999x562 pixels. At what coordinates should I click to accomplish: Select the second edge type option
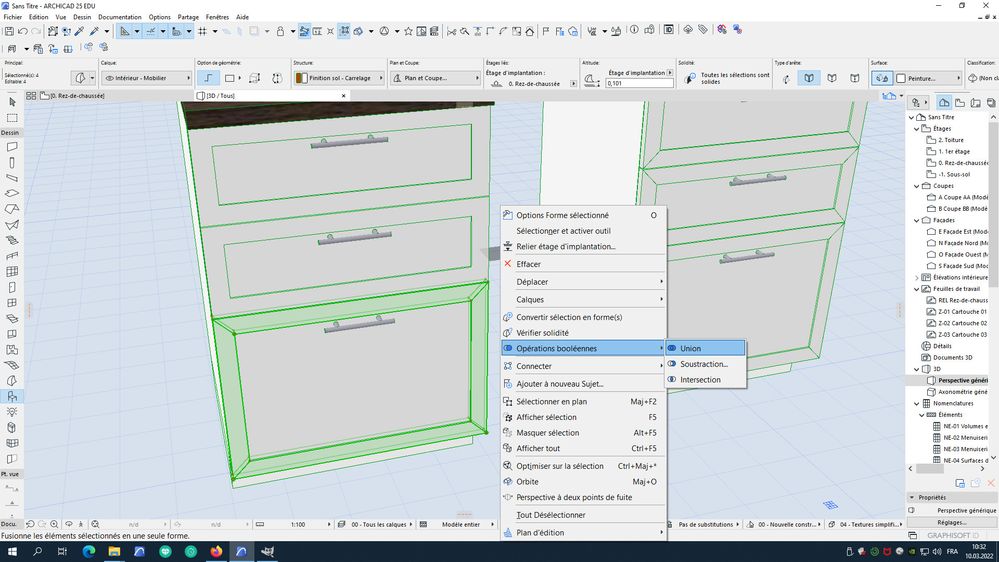[809, 78]
